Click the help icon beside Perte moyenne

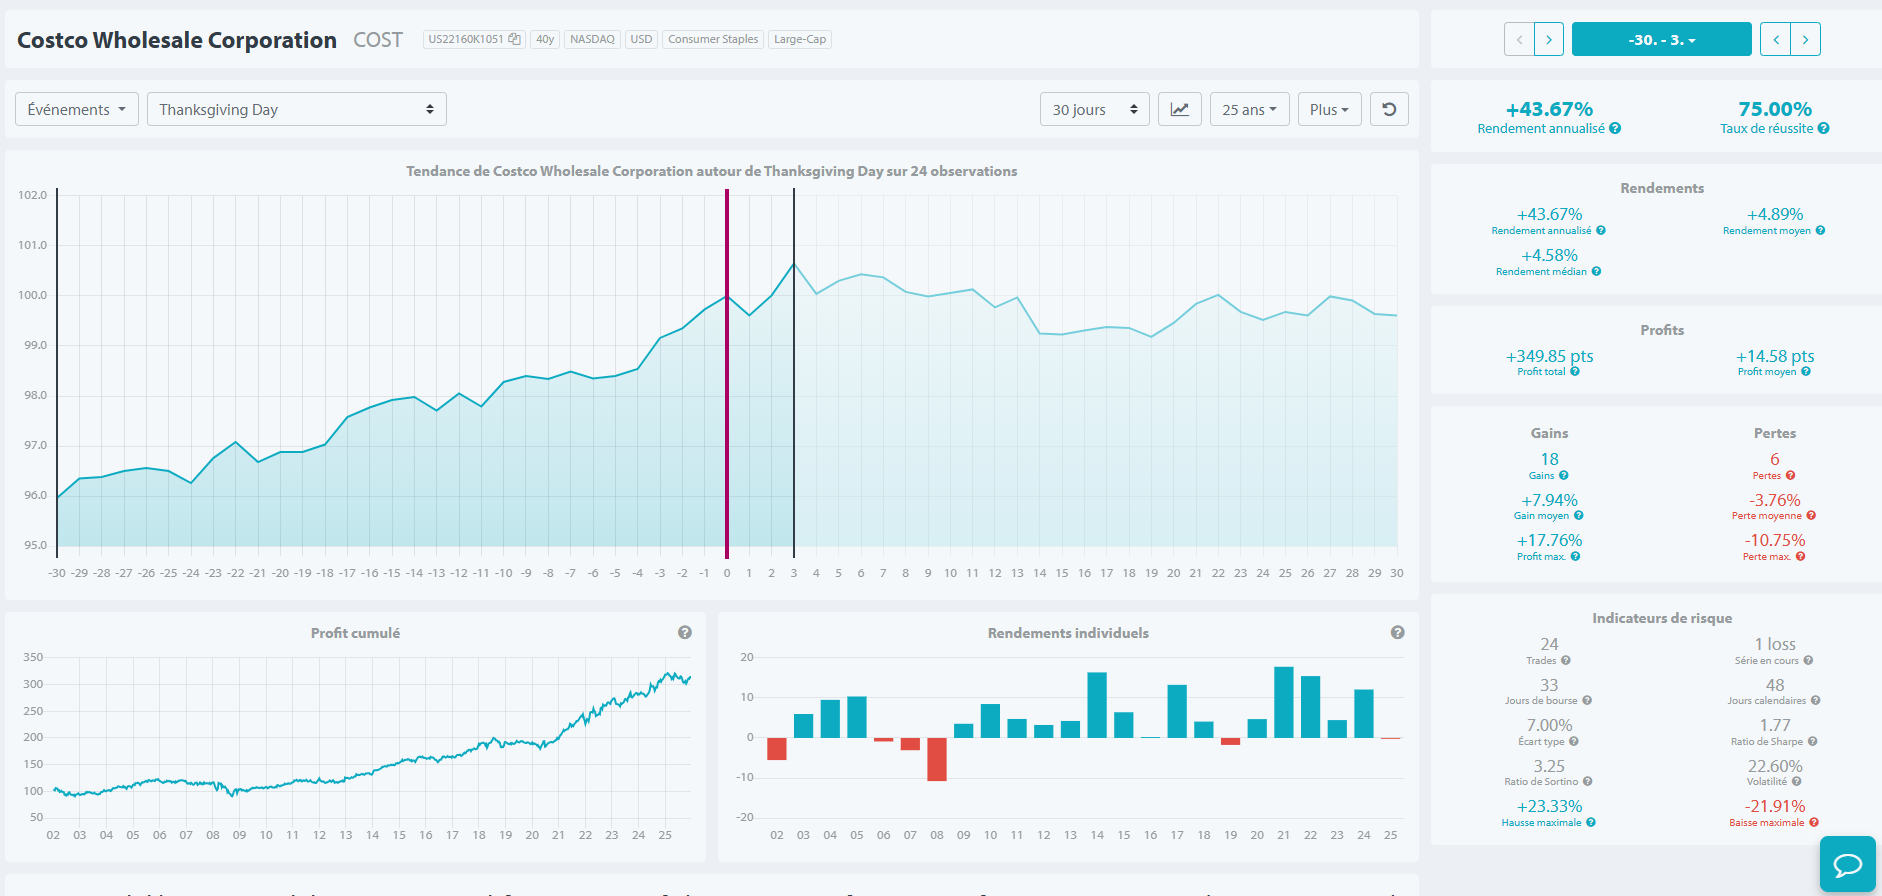(1811, 515)
